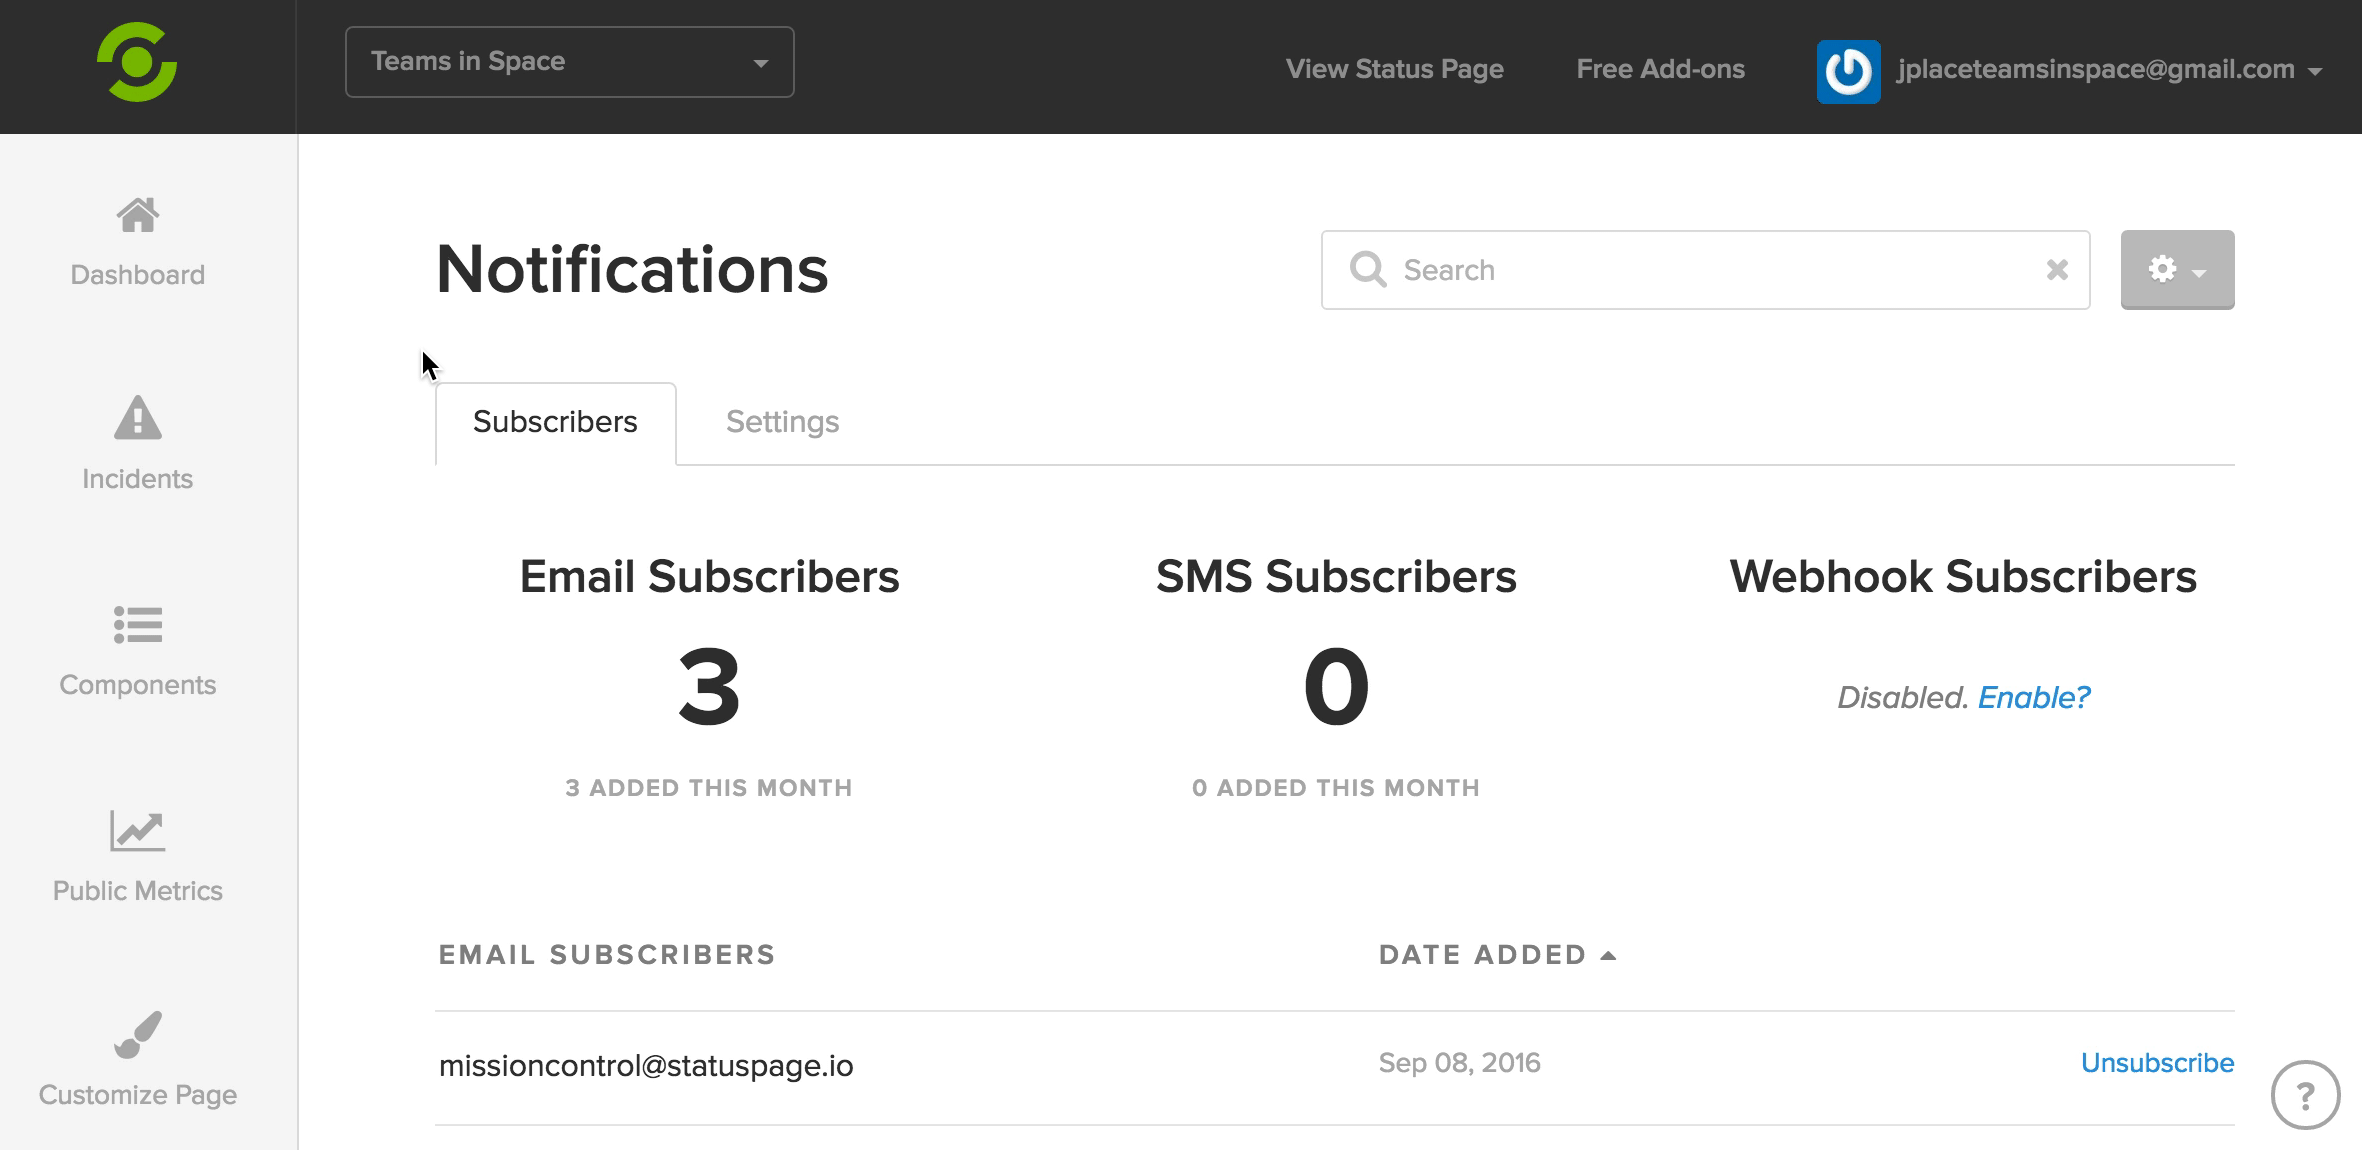Screen dimensions: 2362x1150
Task: Open the Dashboard home icon
Action: click(138, 215)
